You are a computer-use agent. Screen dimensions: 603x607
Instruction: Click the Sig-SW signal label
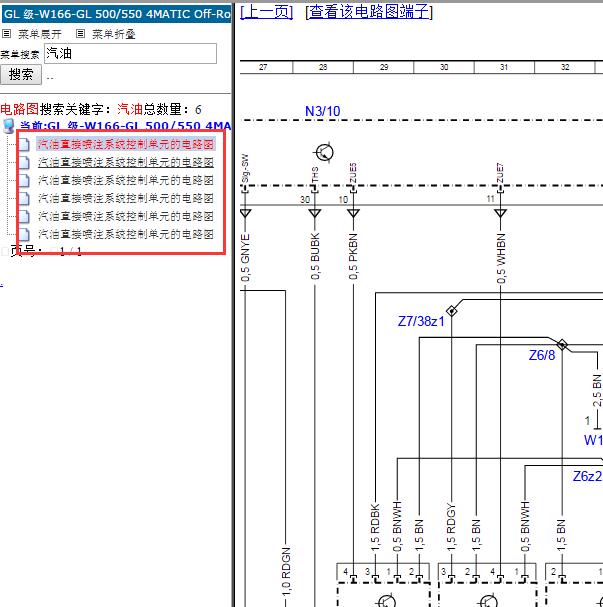(x=245, y=168)
